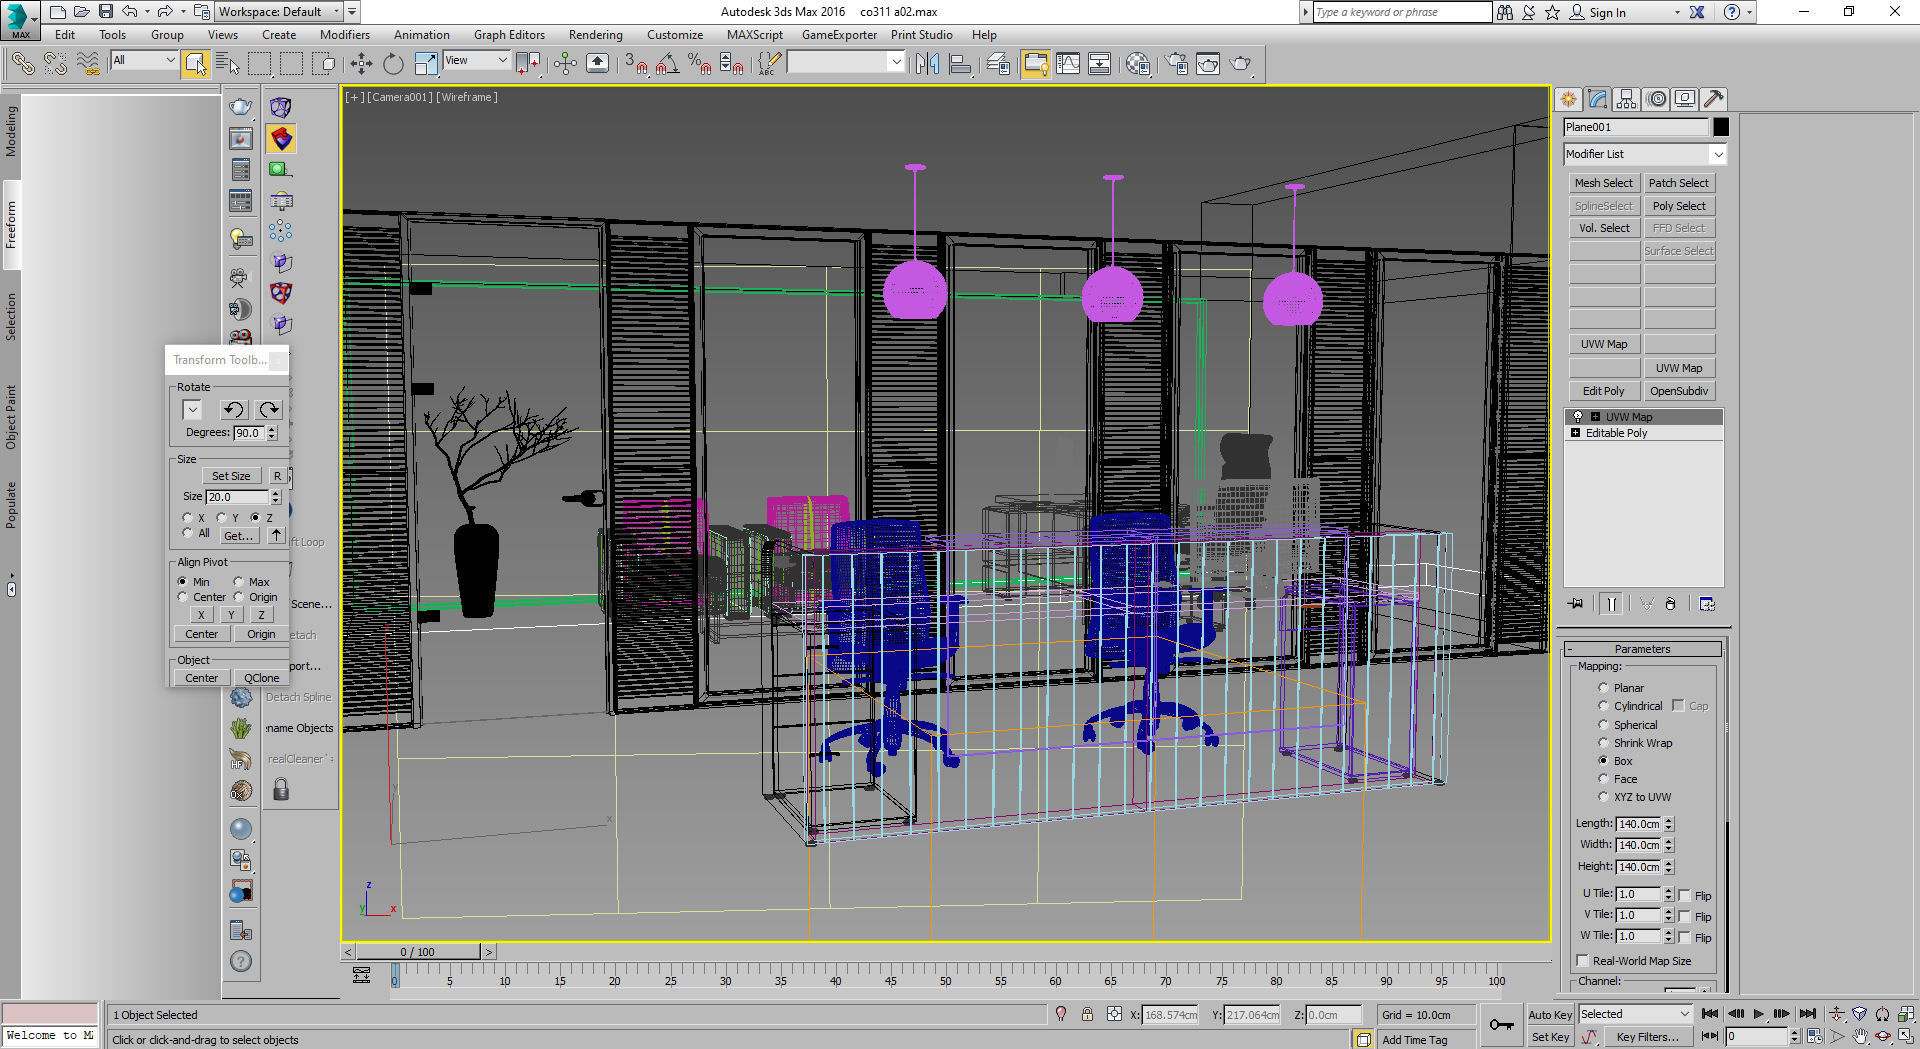Select the X axis radio in Size group
1920x1049 pixels.
(x=187, y=518)
